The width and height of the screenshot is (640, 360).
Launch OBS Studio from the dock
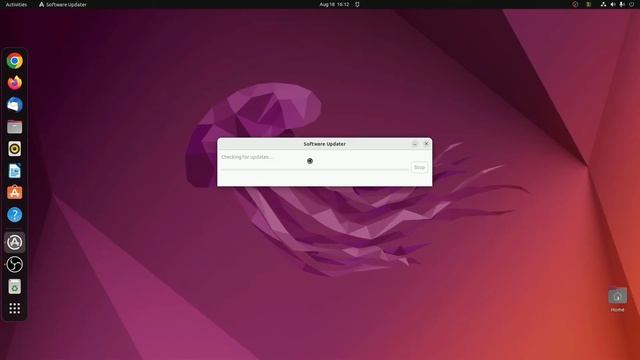tap(15, 264)
